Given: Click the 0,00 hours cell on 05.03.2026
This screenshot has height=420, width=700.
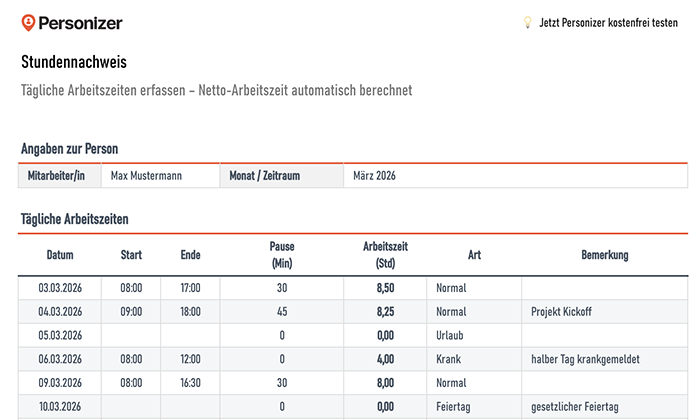Looking at the screenshot, I should coord(385,335).
